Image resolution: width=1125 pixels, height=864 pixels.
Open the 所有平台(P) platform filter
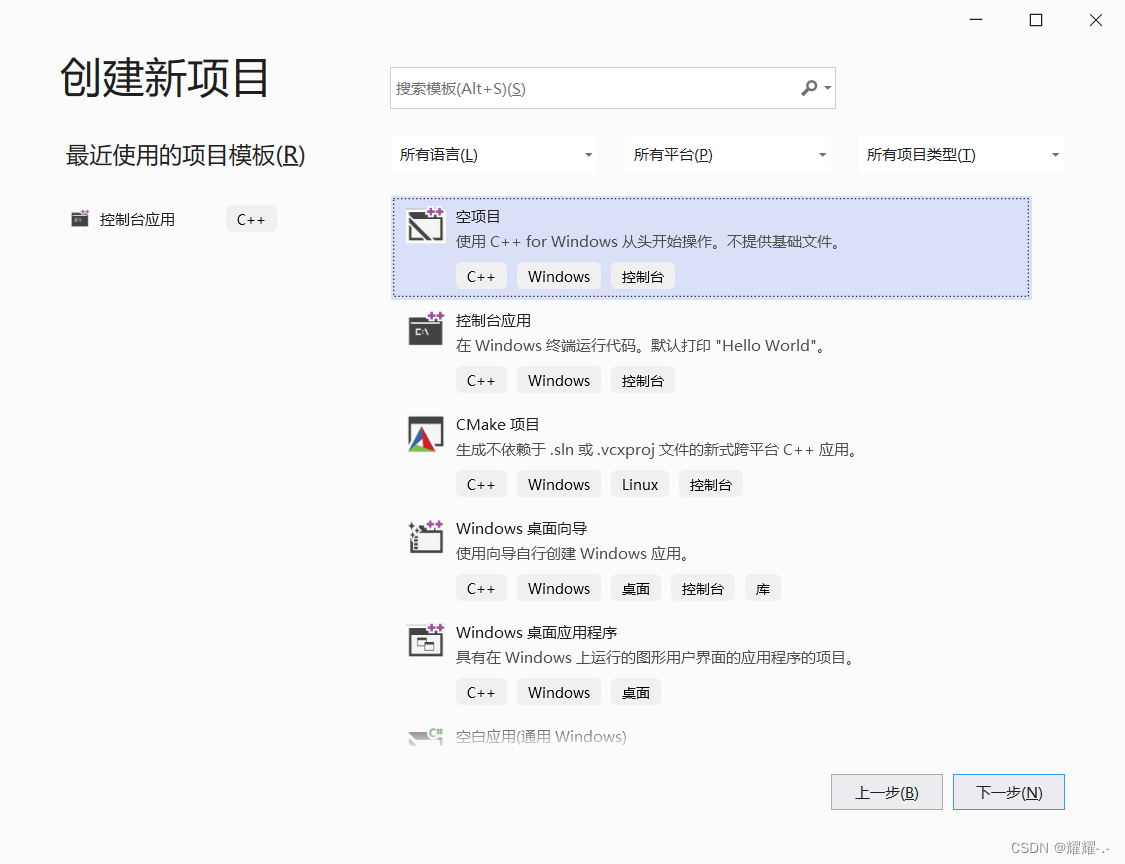point(728,154)
